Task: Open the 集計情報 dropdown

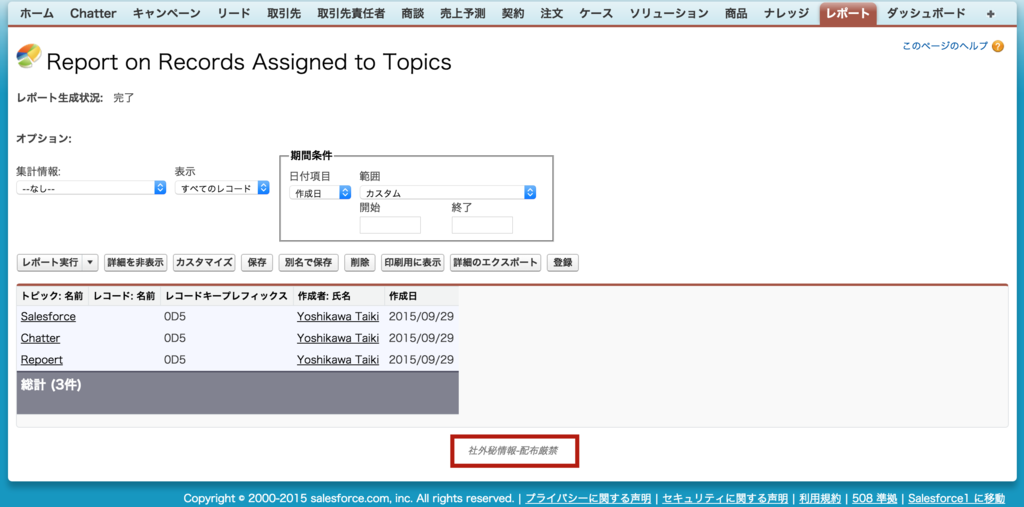Action: [91, 188]
